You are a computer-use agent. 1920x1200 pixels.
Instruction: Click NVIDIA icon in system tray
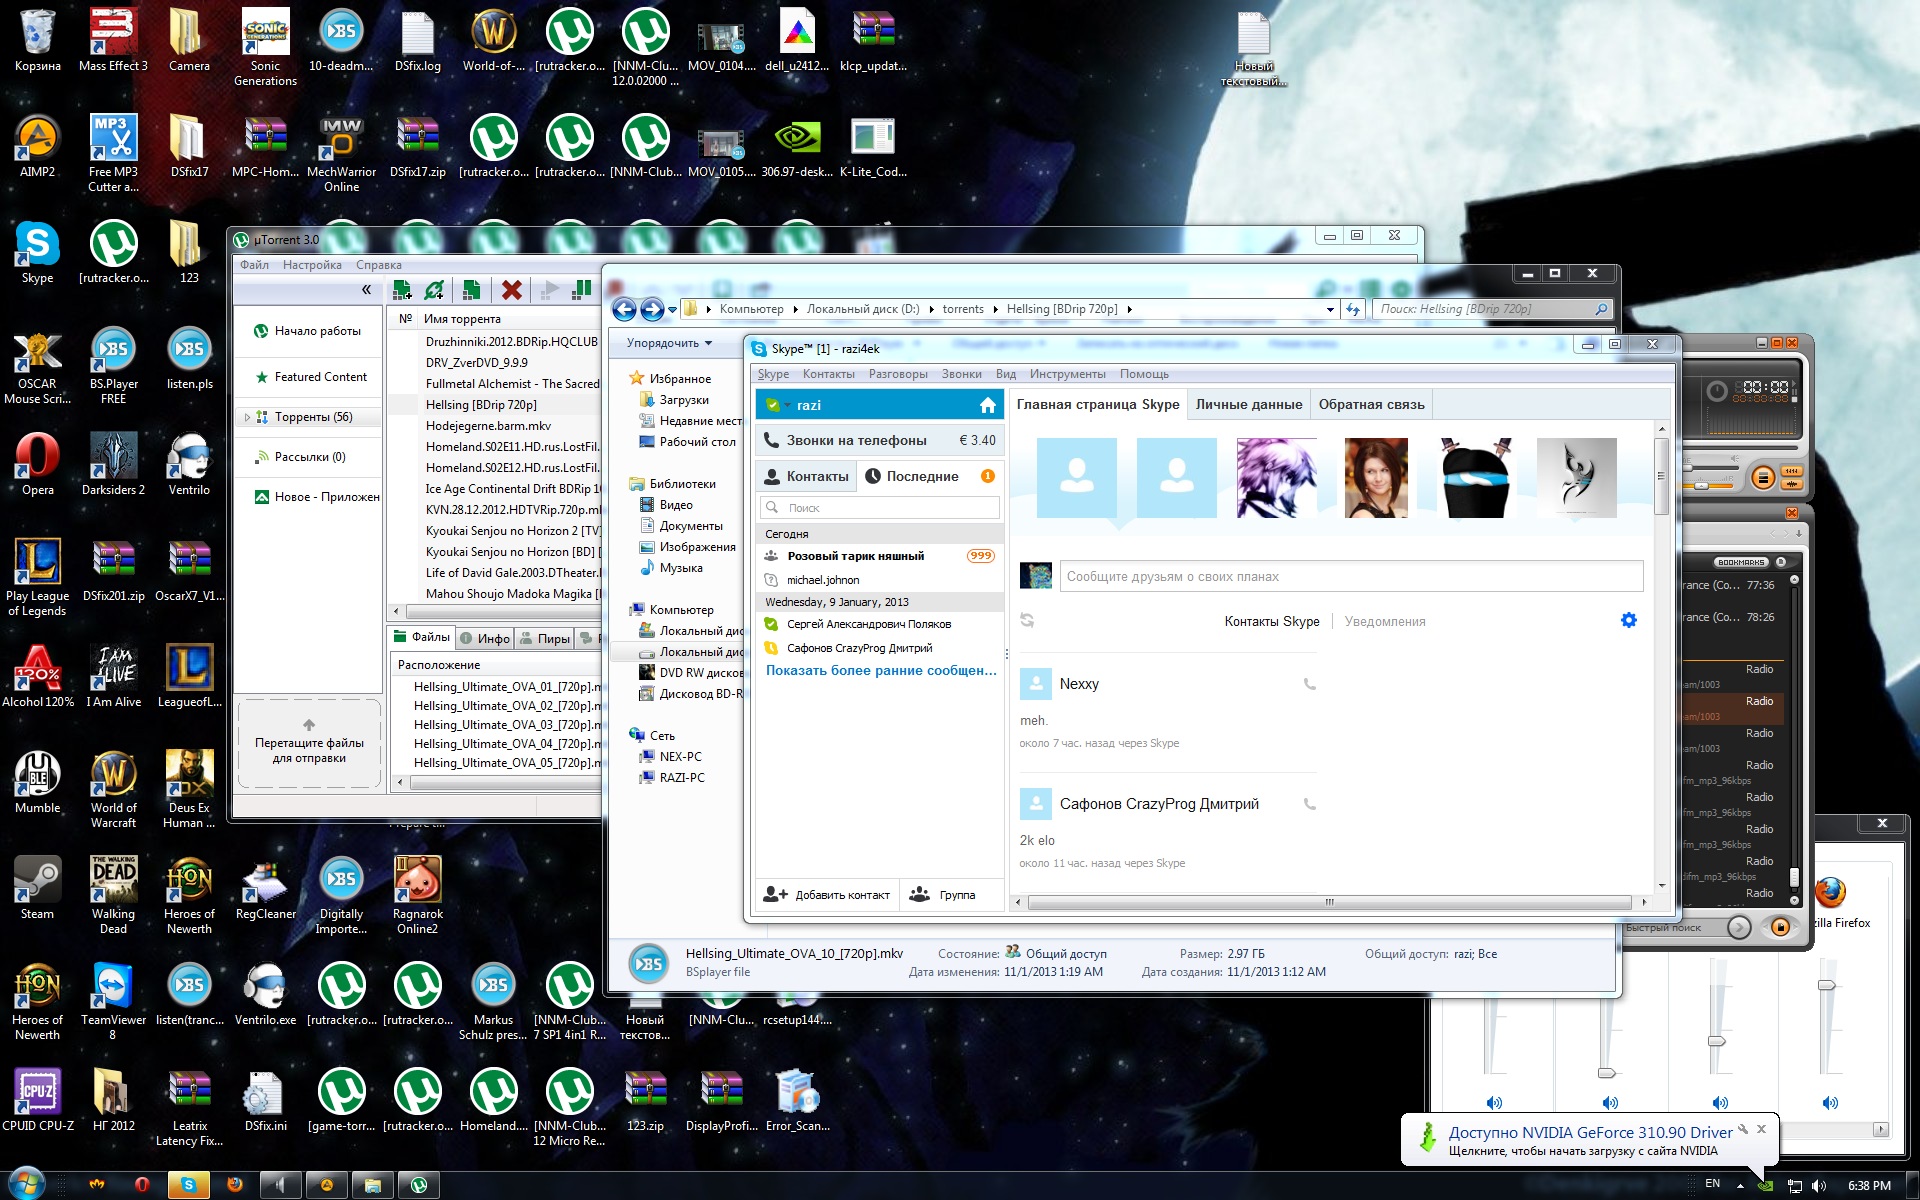click(1766, 1186)
